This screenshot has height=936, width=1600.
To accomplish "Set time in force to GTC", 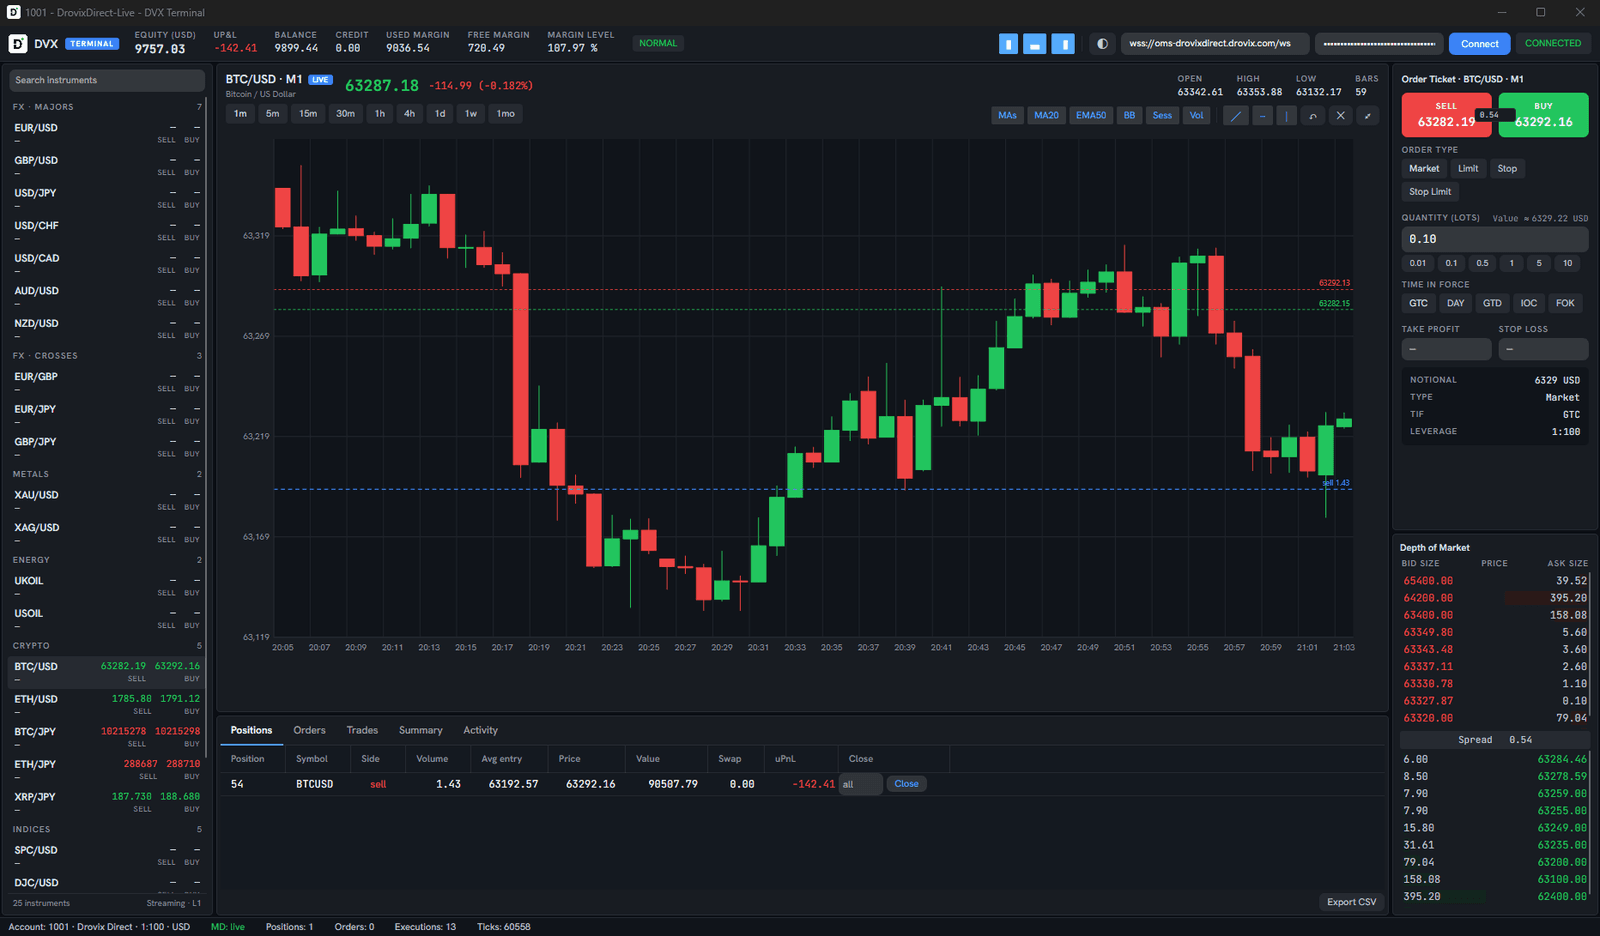I will tap(1418, 303).
